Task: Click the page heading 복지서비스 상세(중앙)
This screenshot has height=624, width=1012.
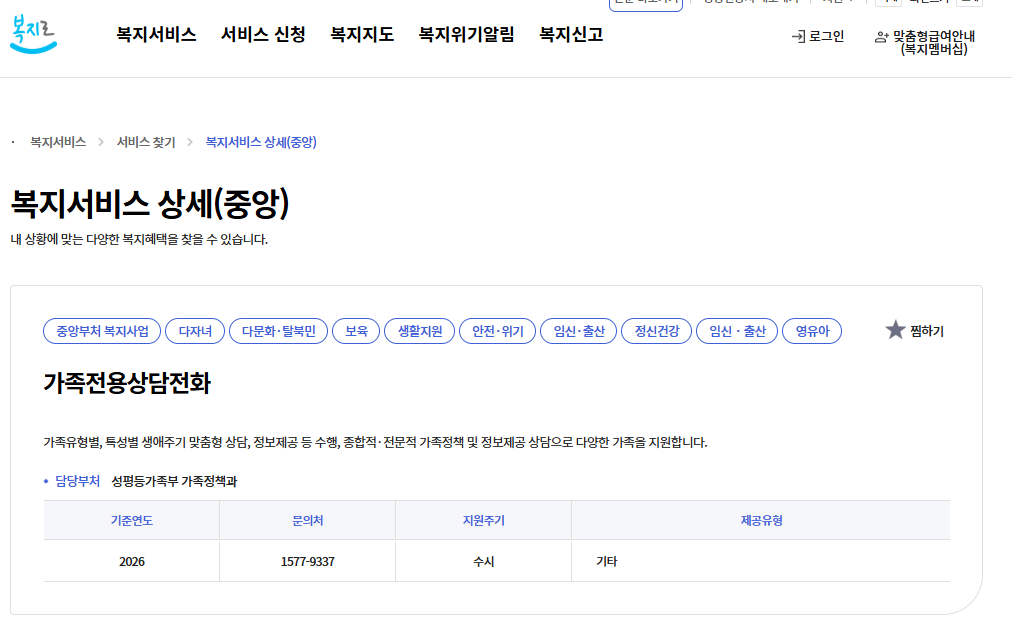Action: [x=150, y=203]
